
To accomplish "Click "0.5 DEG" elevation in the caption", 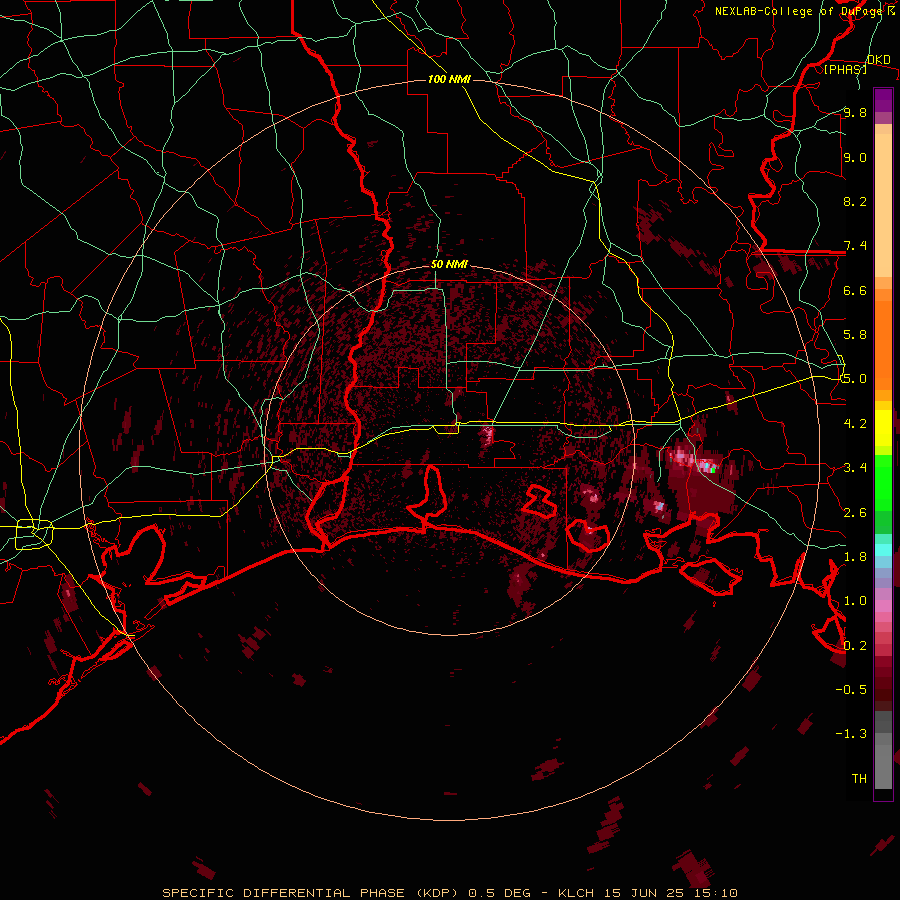I will click(499, 893).
